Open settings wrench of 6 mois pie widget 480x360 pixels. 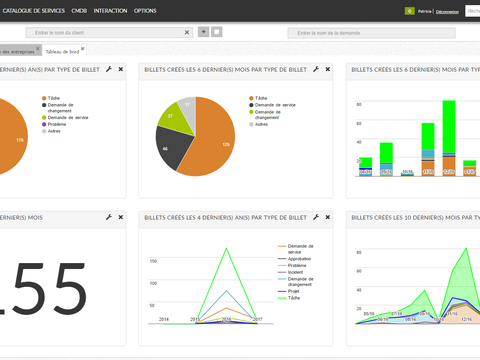(316, 69)
